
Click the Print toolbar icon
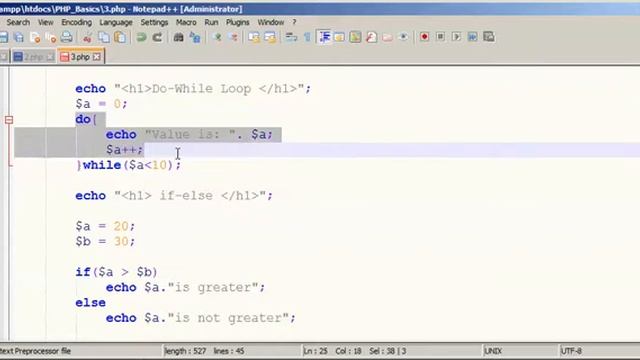(x=67, y=38)
